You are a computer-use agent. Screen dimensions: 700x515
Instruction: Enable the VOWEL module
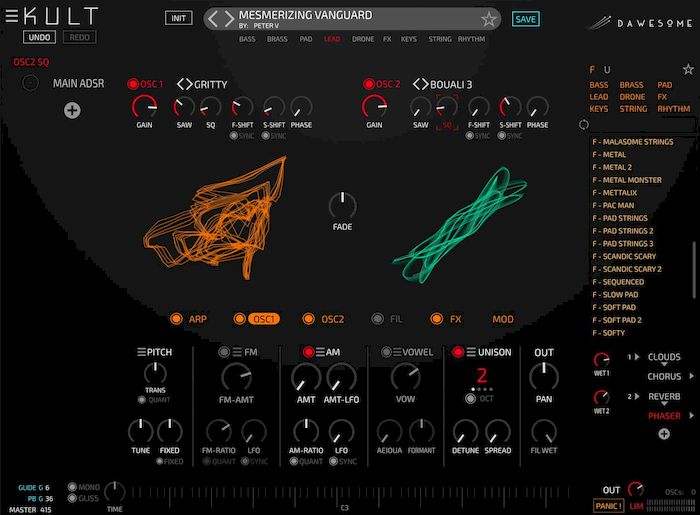(x=386, y=352)
